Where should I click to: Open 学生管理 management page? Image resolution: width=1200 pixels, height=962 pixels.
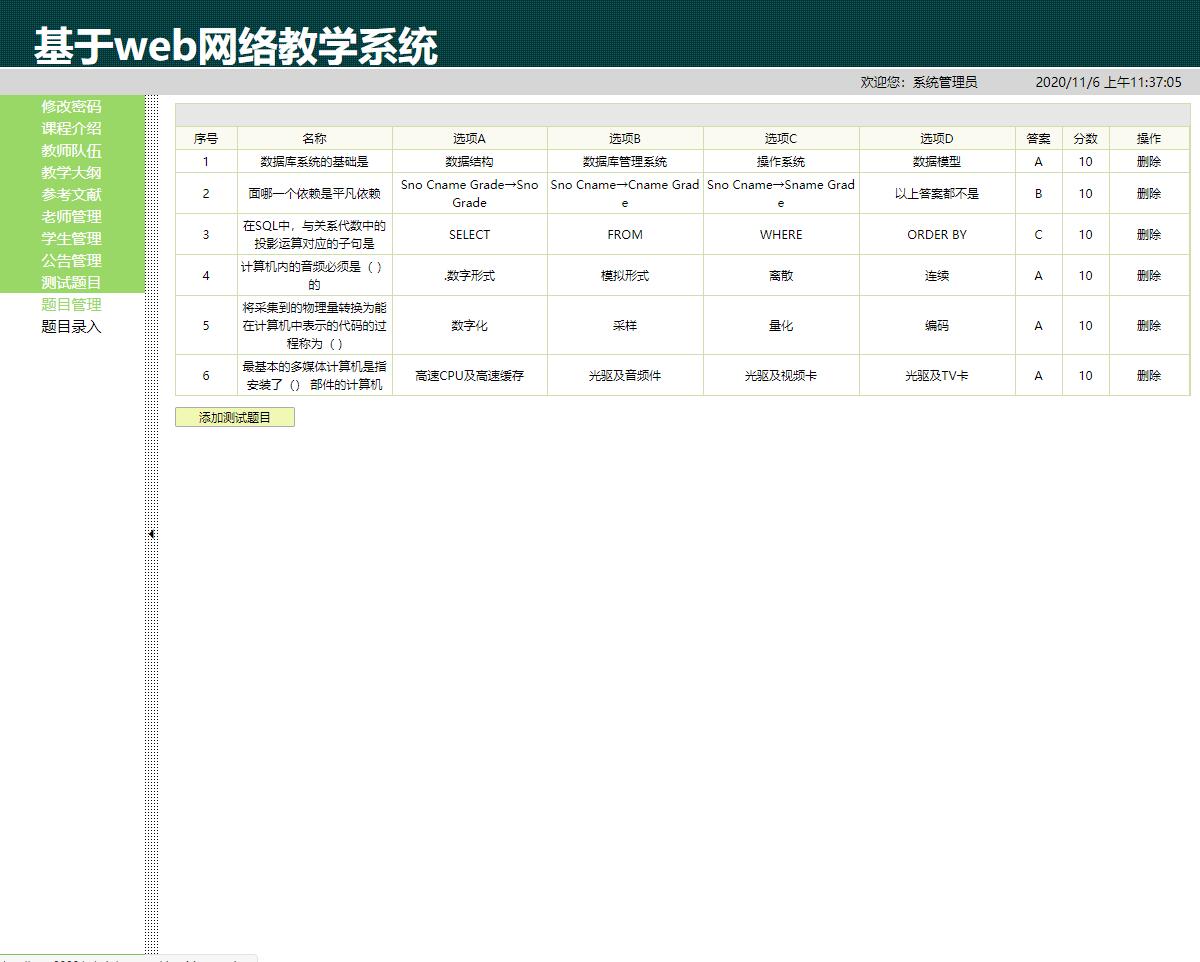click(x=70, y=238)
